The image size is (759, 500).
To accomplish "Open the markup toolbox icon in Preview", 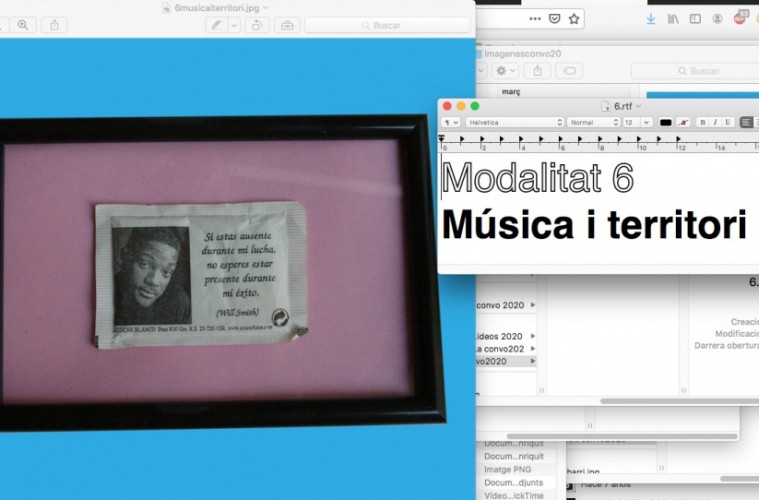I will [286, 25].
